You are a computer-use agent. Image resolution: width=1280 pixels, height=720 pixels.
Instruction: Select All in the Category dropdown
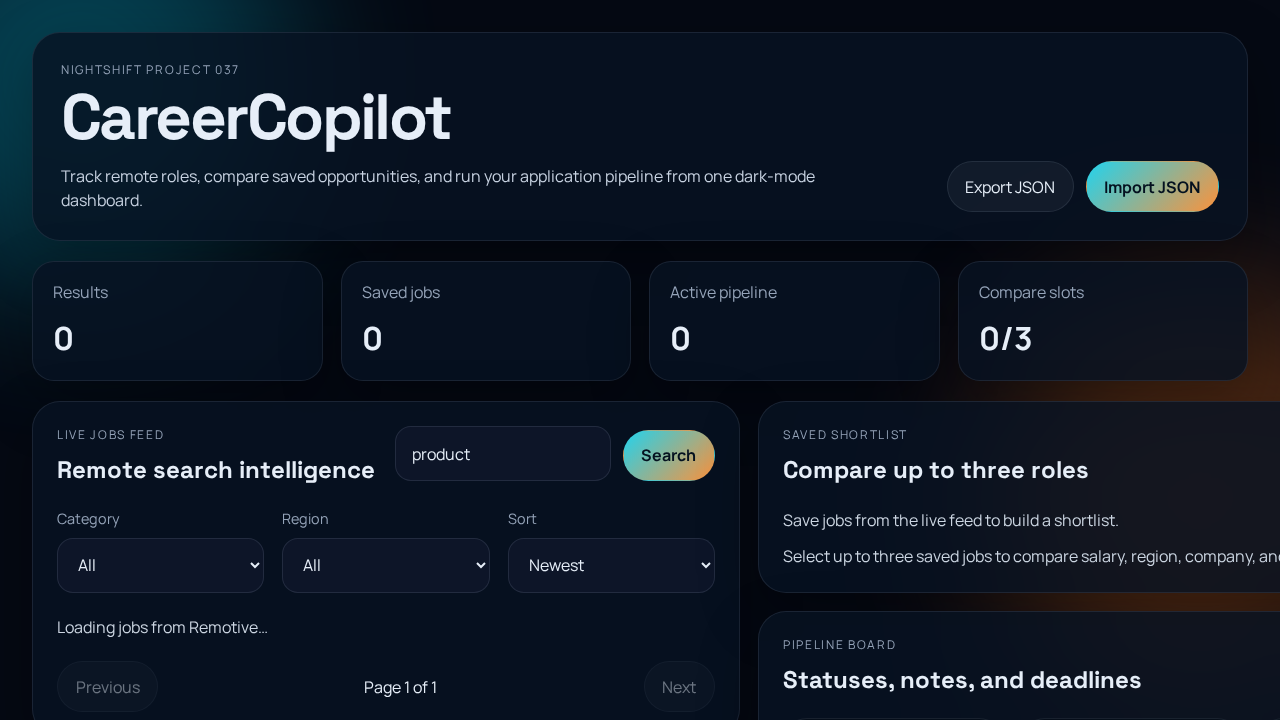pos(160,565)
